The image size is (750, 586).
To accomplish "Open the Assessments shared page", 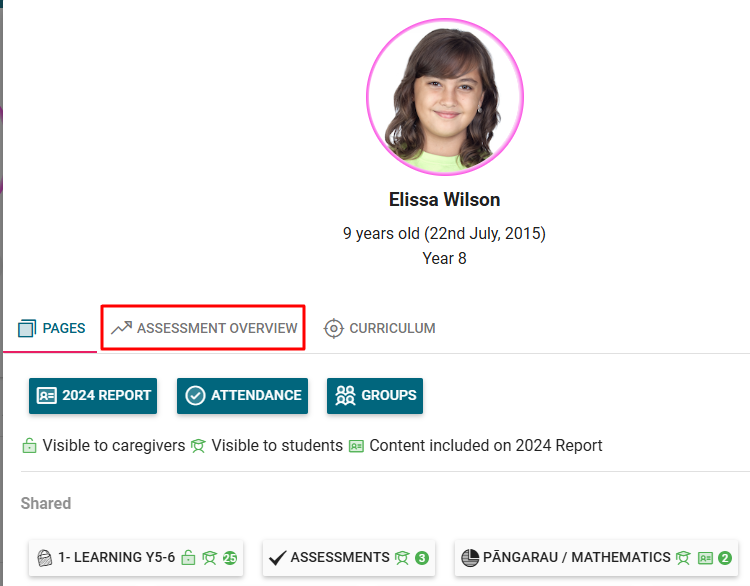I will click(x=339, y=558).
